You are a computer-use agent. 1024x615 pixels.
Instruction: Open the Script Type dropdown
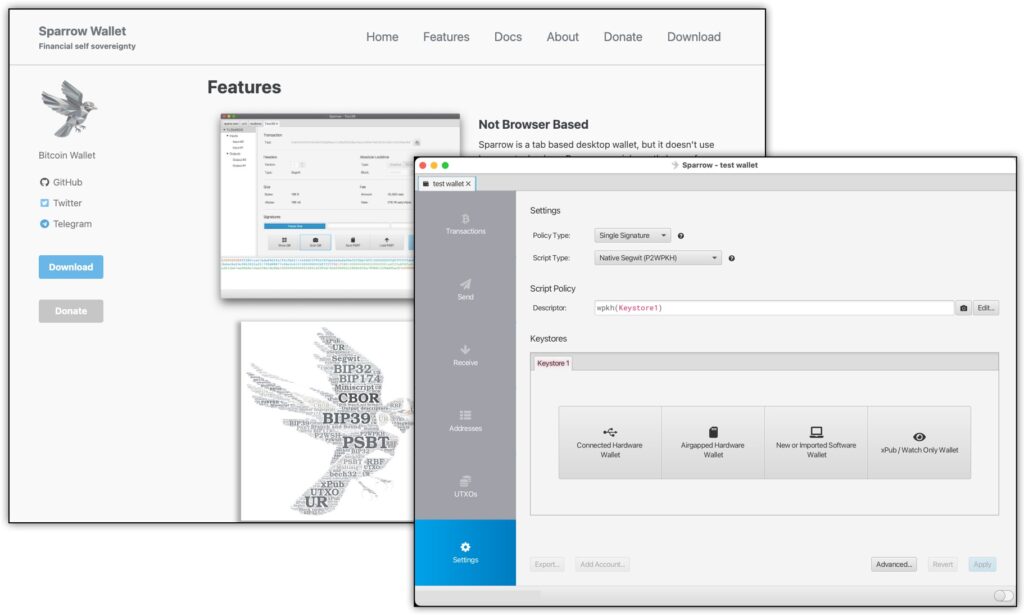coord(658,258)
